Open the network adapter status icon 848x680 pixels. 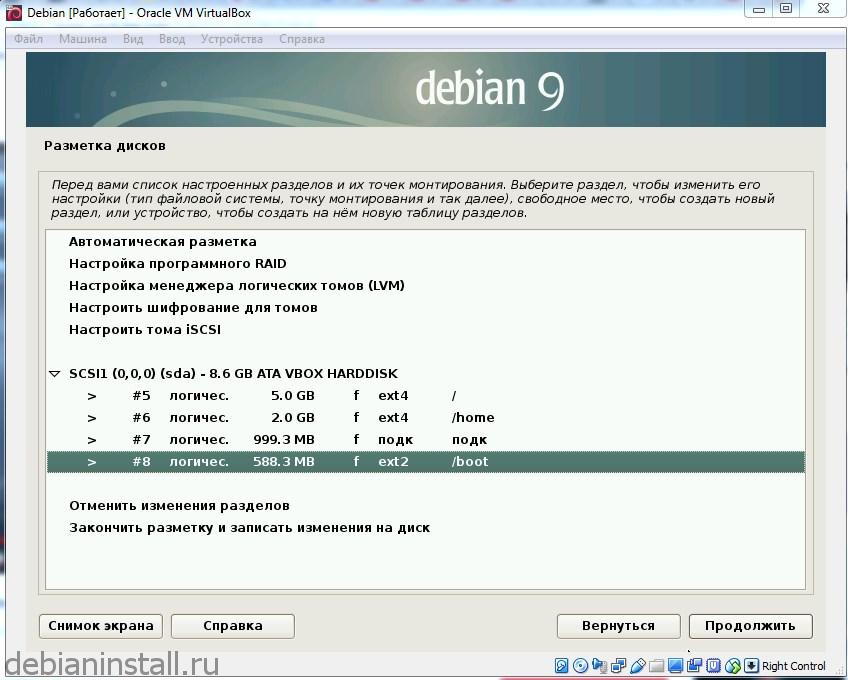click(x=618, y=666)
